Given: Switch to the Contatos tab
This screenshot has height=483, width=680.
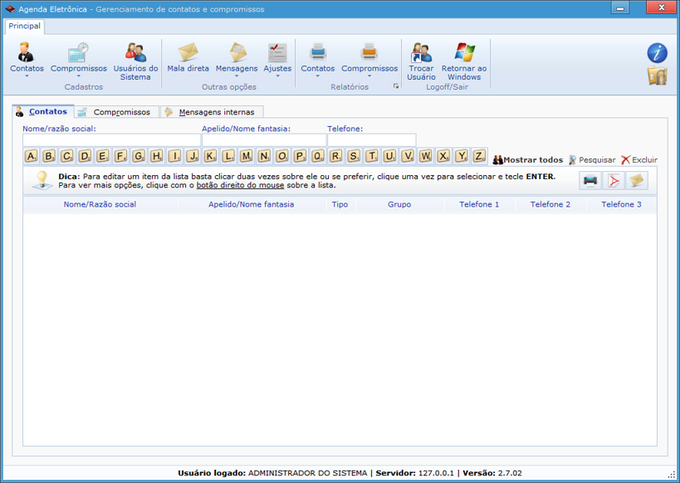Looking at the screenshot, I should pyautogui.click(x=43, y=111).
